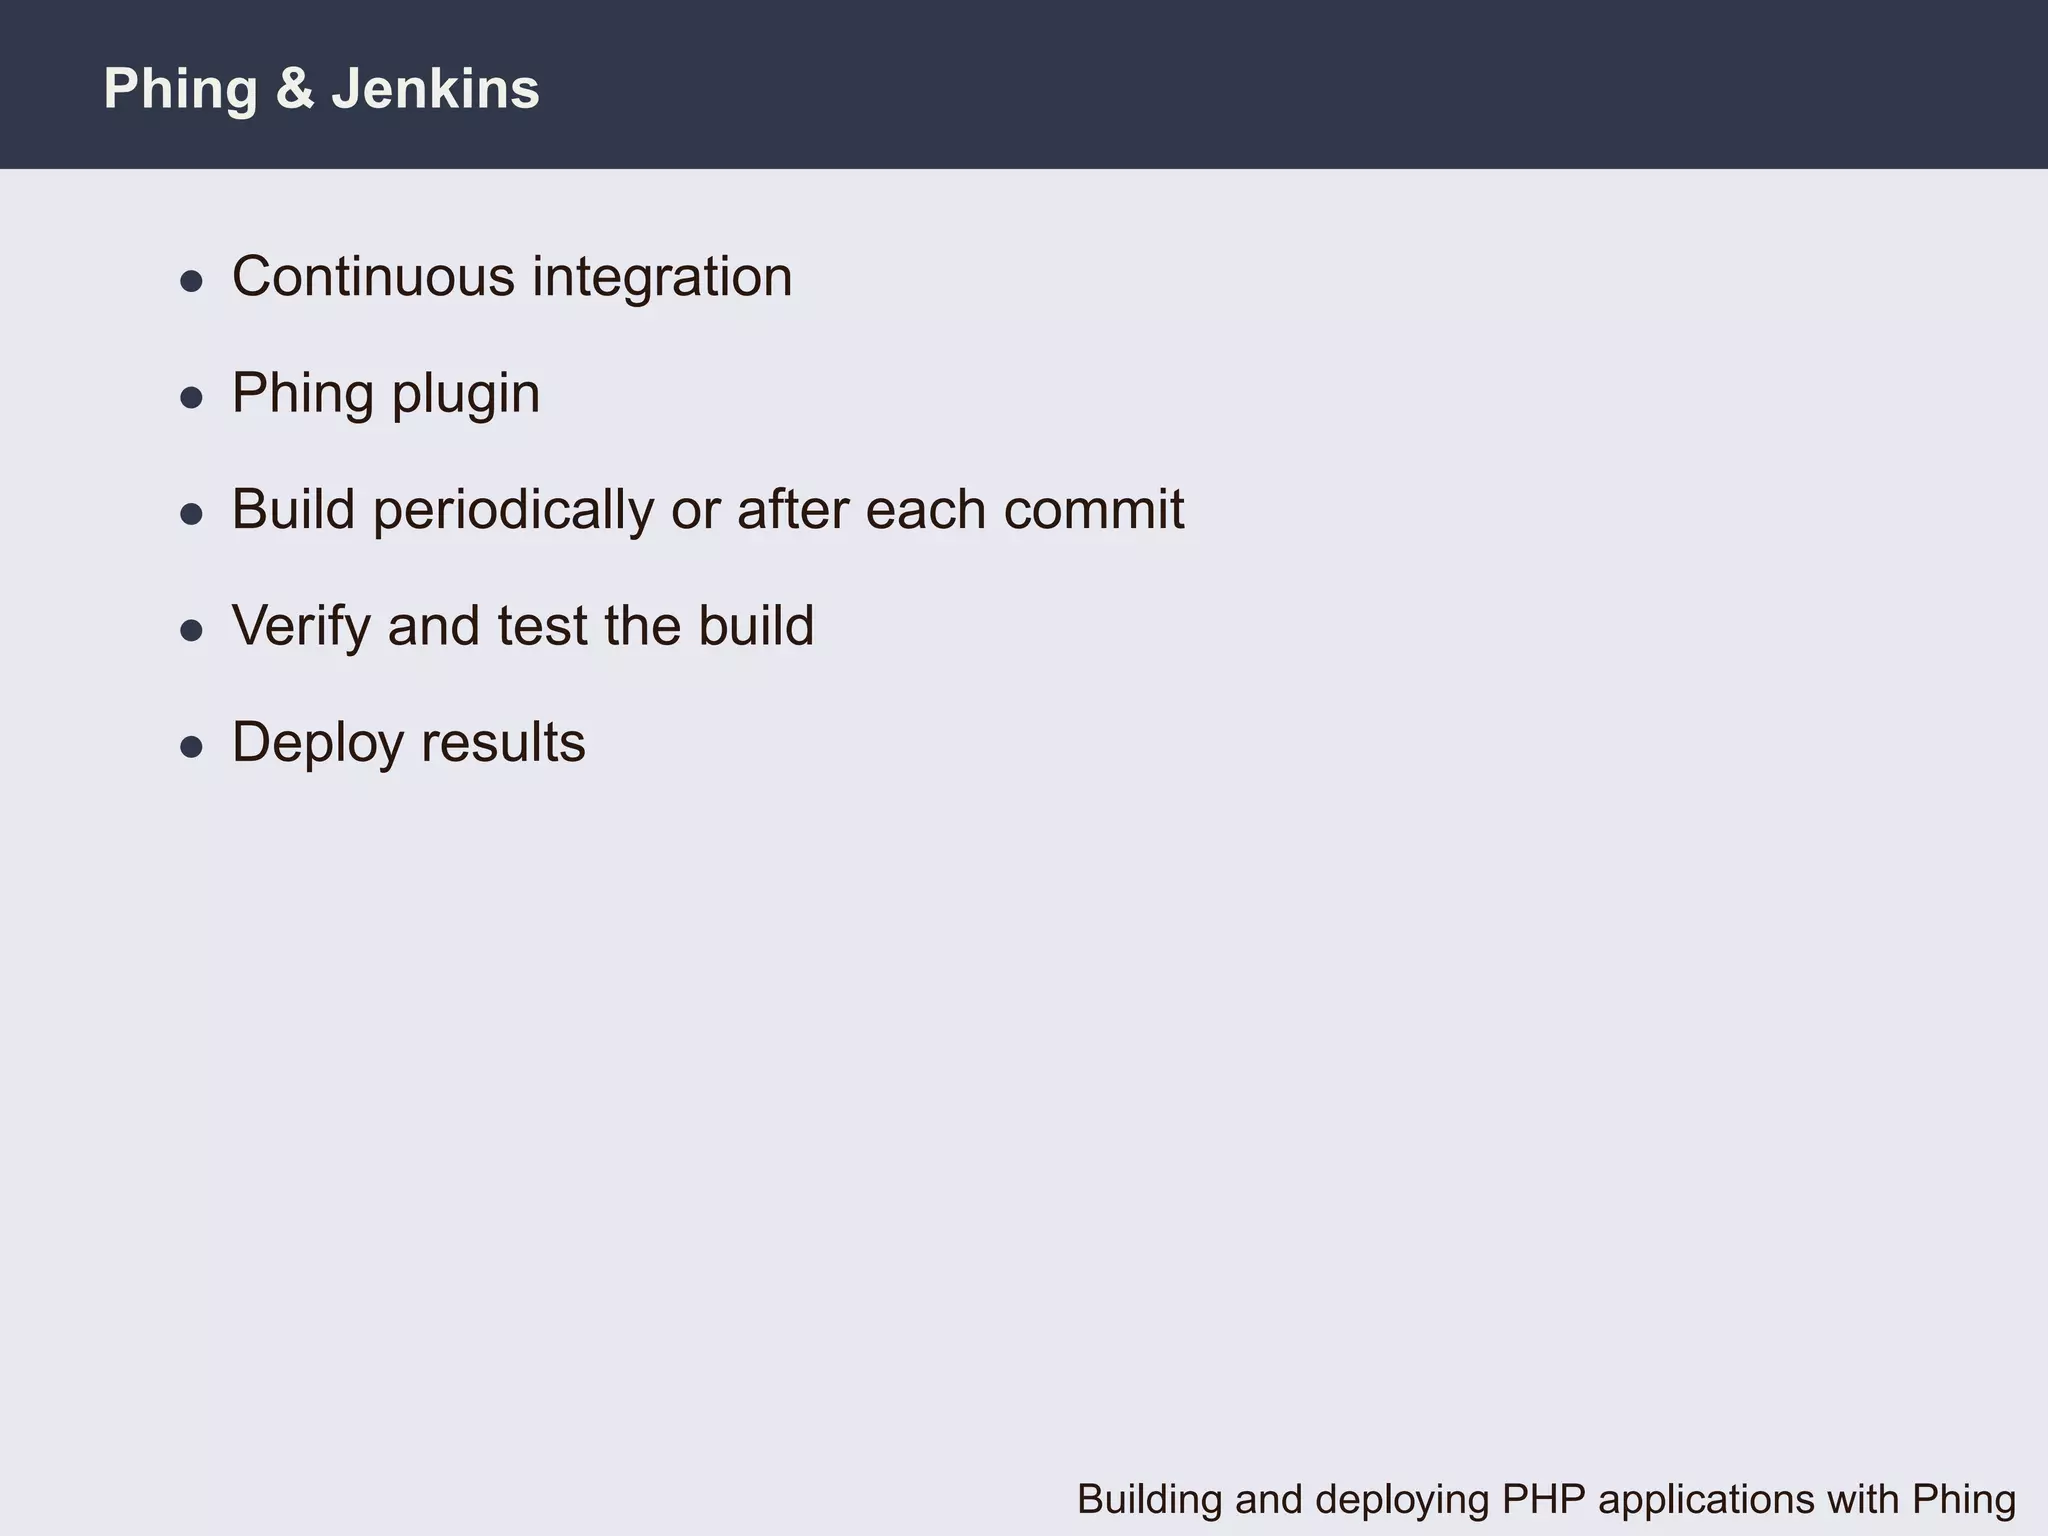The height and width of the screenshot is (1536, 2048).
Task: Click the word commit in the third bullet
Action: coord(1093,509)
